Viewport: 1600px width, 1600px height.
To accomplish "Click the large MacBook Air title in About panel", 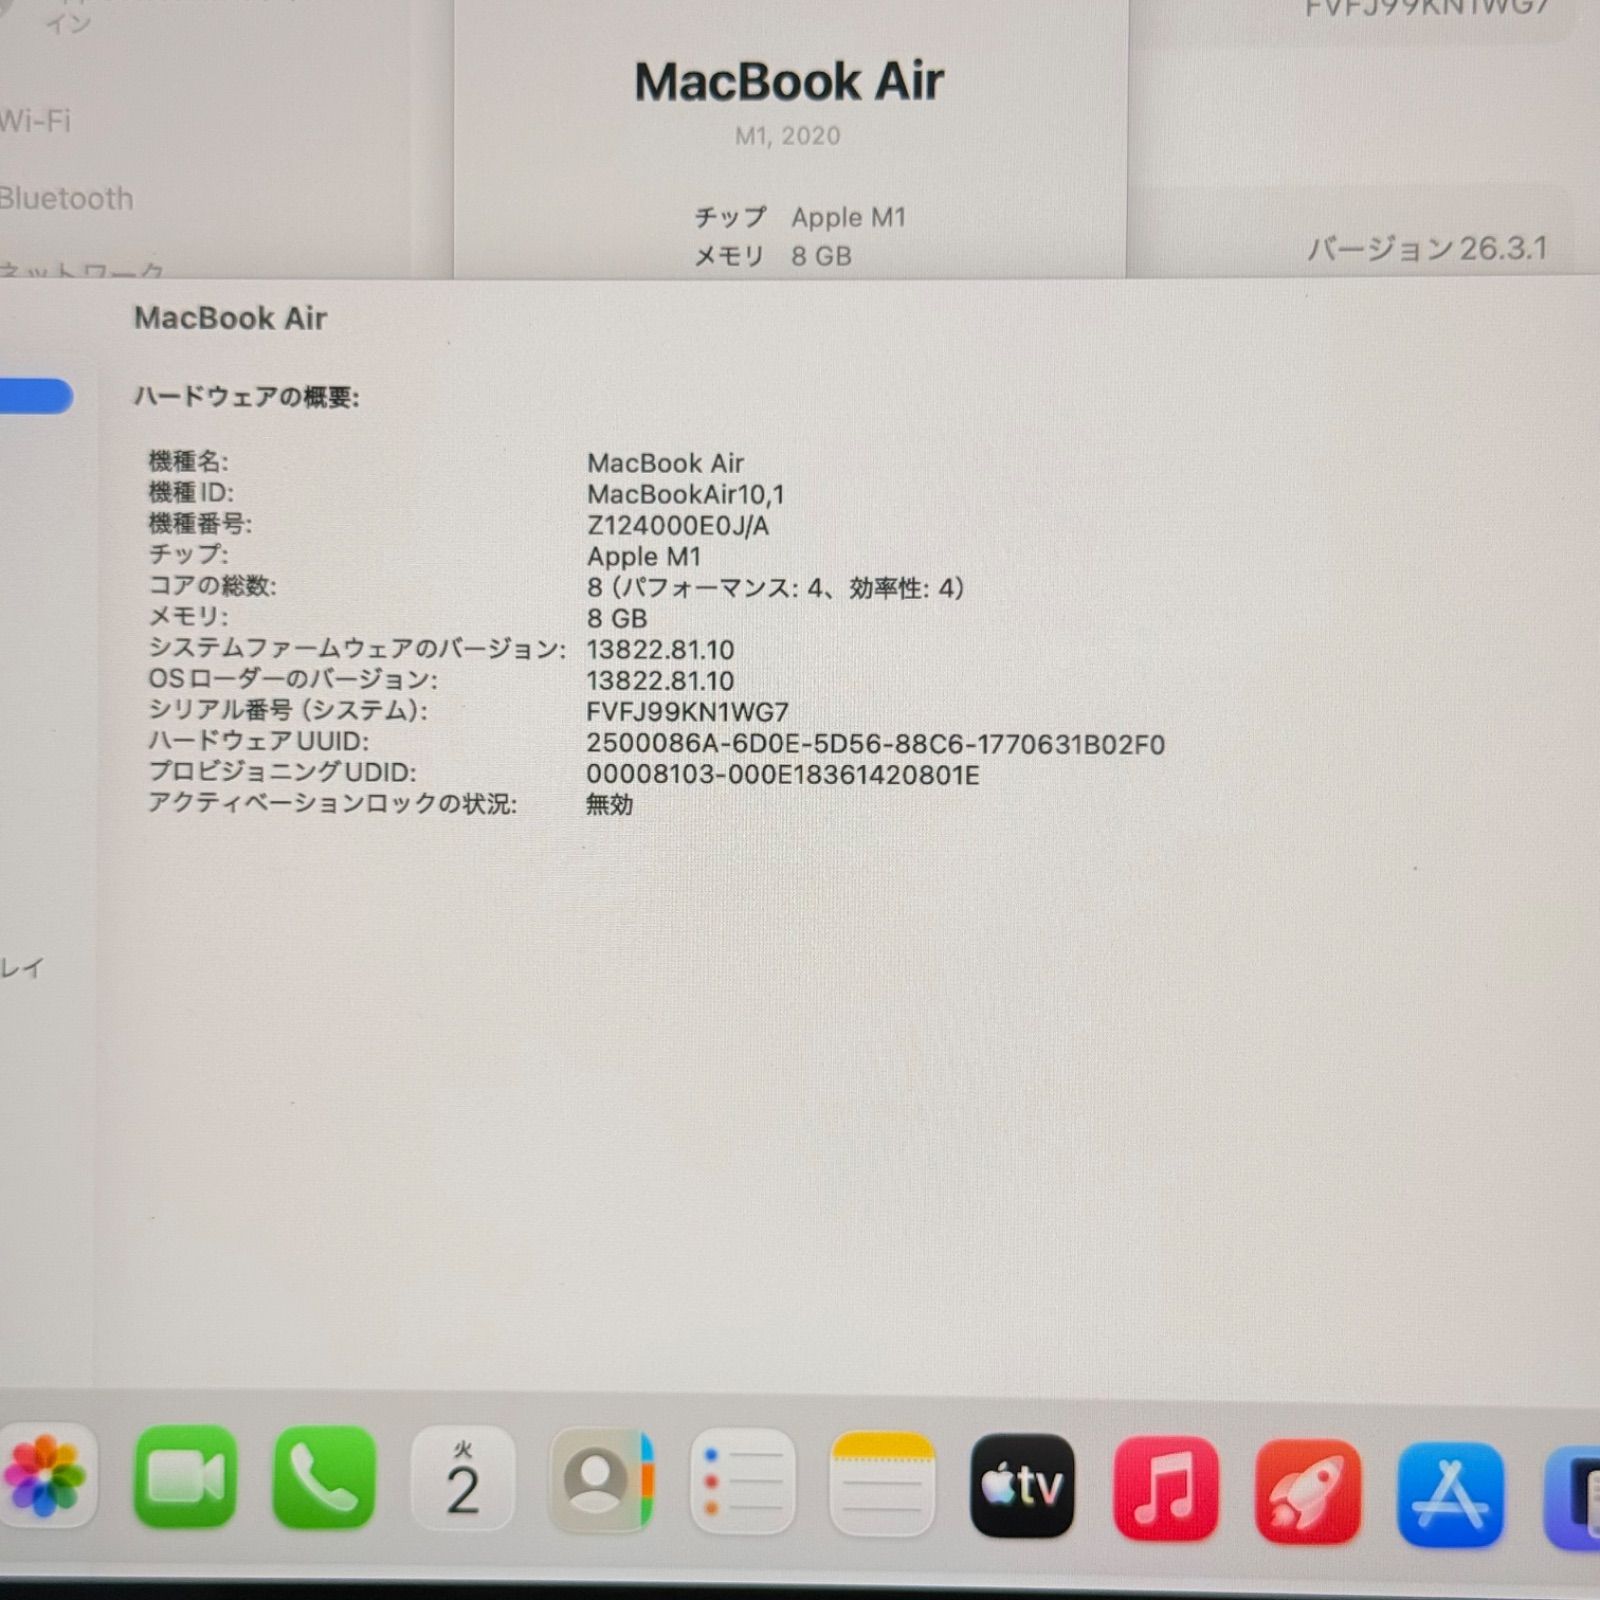I will pyautogui.click(x=789, y=81).
